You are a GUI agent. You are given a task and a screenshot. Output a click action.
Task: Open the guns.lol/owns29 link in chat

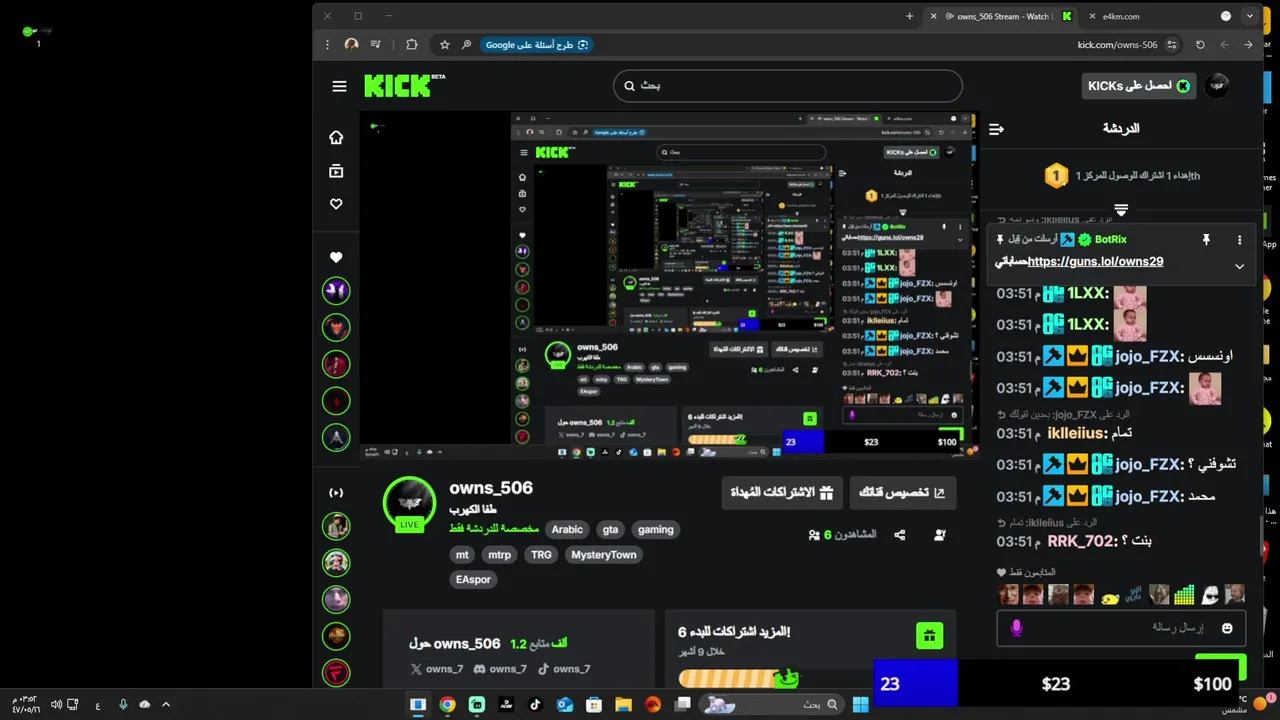click(1095, 262)
